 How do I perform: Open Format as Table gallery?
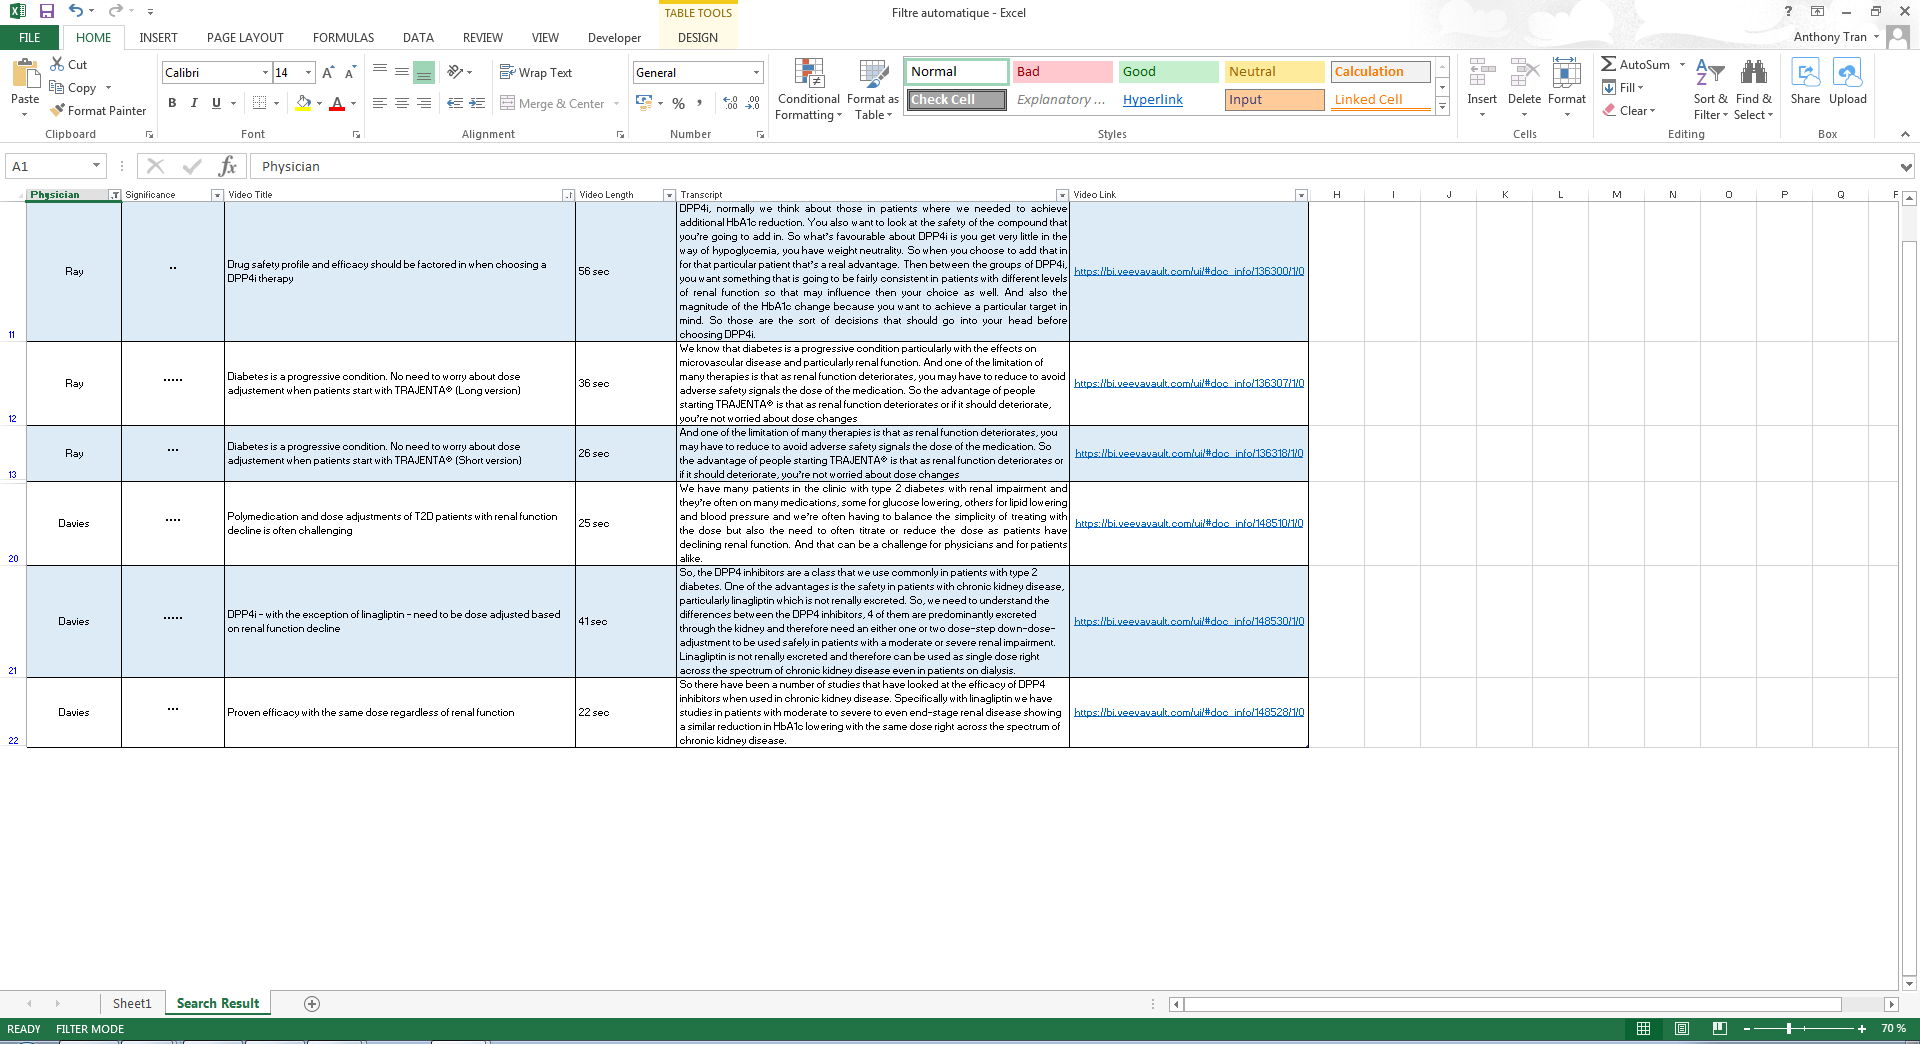tap(873, 89)
